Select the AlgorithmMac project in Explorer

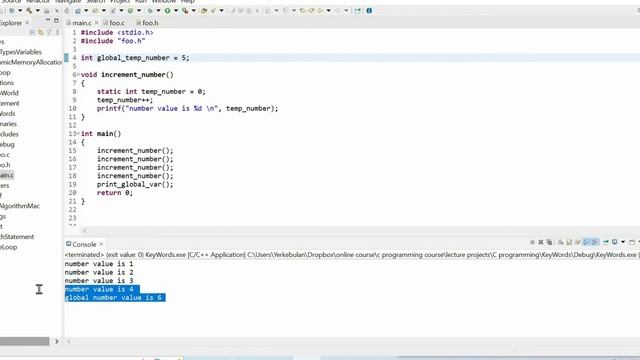(x=20, y=206)
